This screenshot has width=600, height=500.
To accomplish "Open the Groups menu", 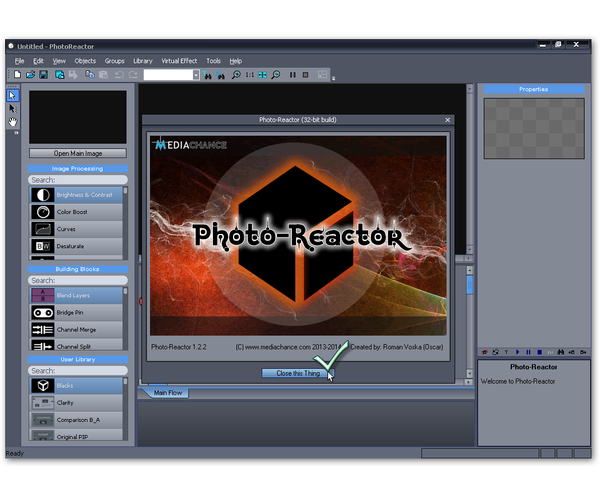I will [114, 61].
